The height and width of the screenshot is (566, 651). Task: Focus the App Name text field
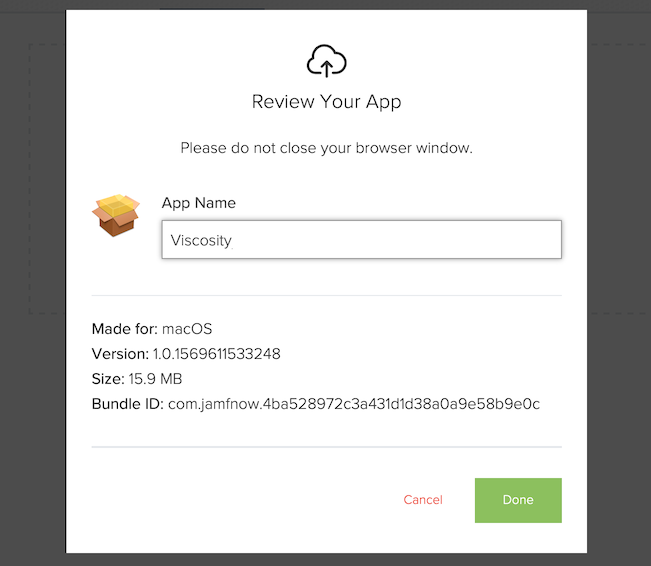(x=361, y=240)
